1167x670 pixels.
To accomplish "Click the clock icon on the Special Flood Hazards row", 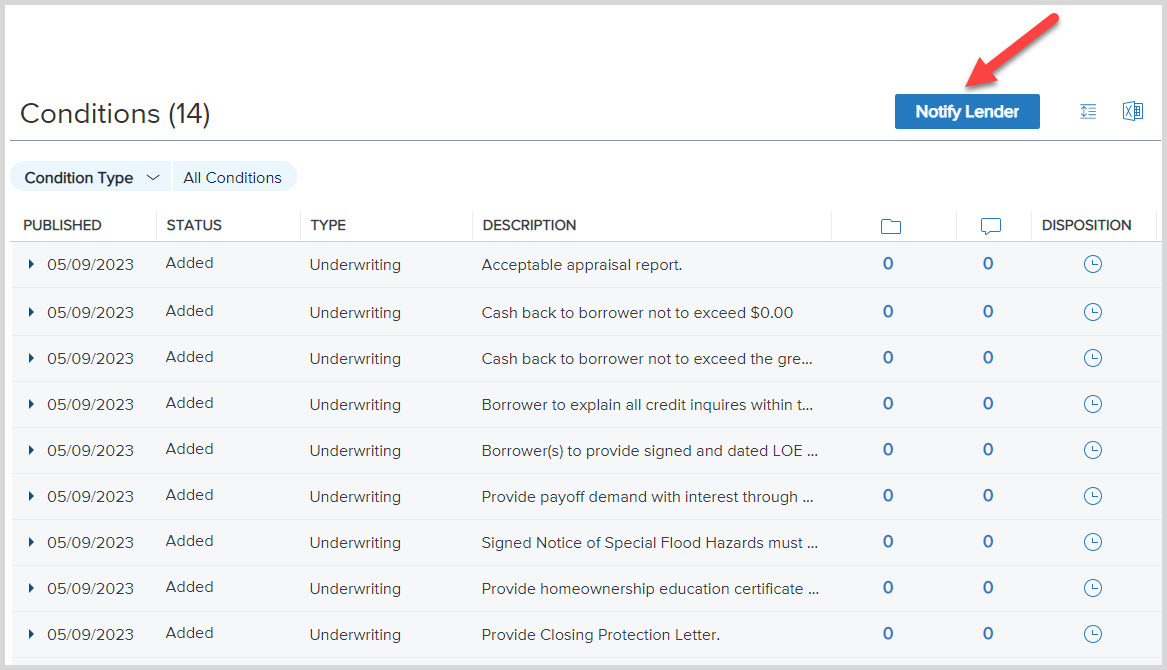I will coord(1093,541).
